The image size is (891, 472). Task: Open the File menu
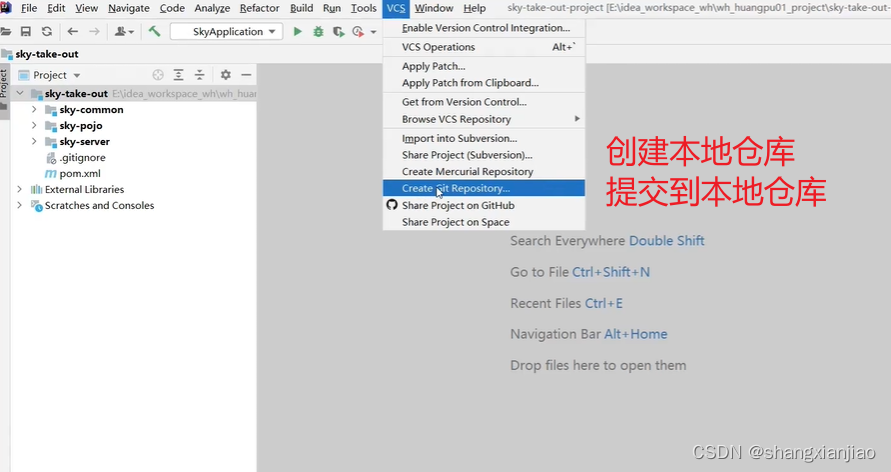29,8
